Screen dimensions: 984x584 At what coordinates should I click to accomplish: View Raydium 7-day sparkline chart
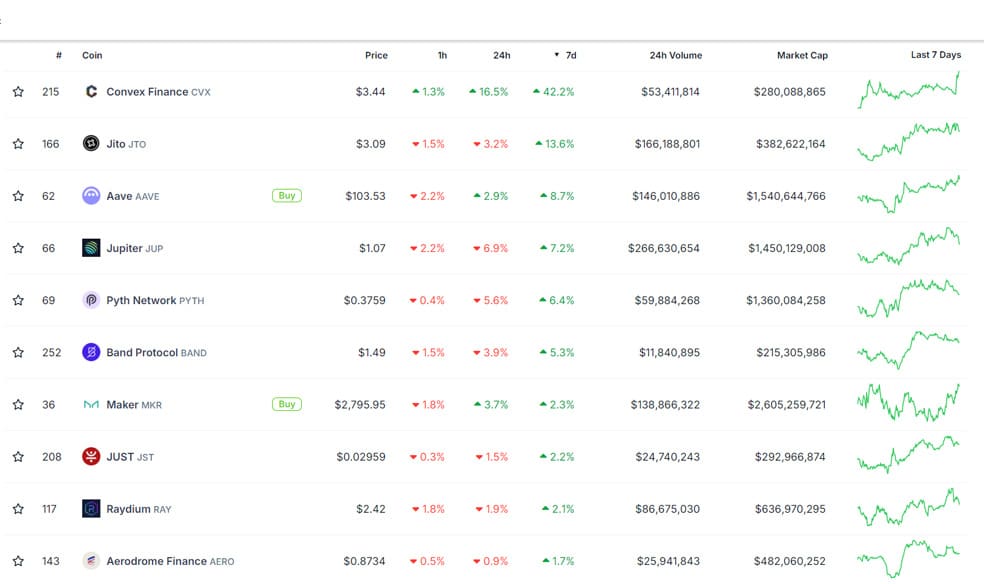tap(909, 507)
